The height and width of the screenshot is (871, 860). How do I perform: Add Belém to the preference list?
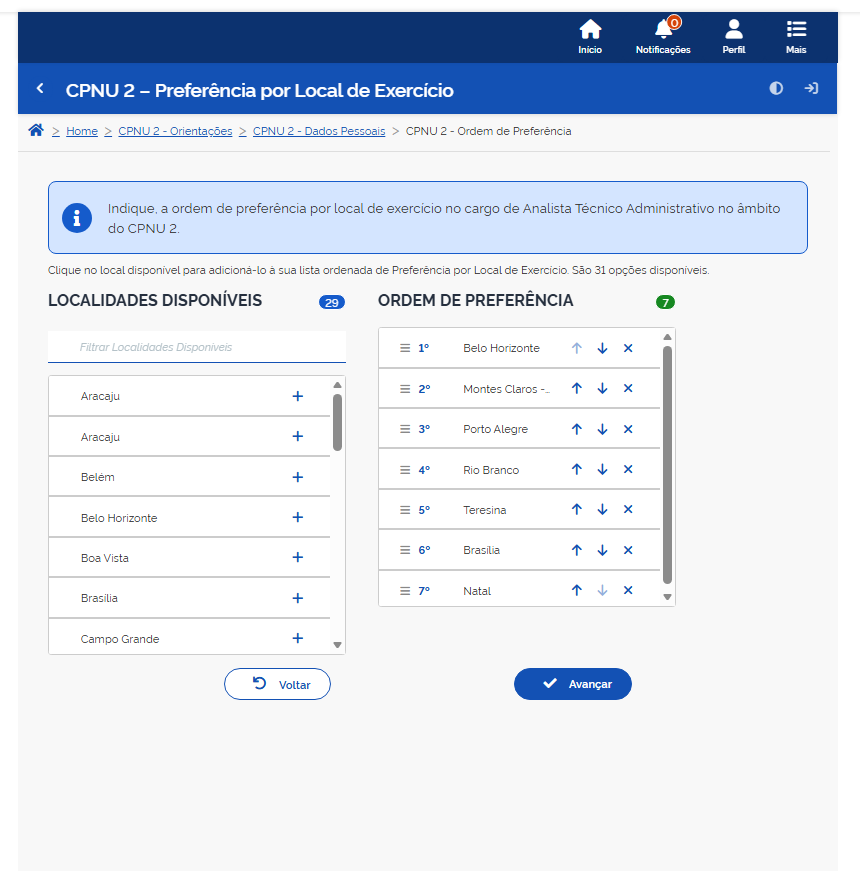[297, 477]
